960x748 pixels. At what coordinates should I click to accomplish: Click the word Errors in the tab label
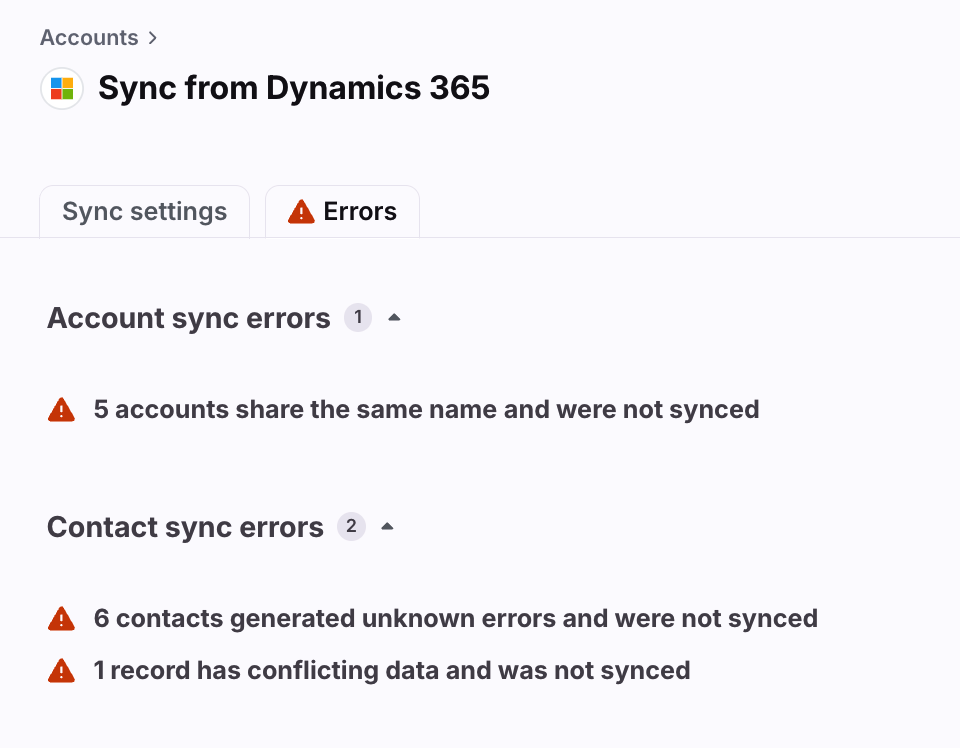point(360,212)
